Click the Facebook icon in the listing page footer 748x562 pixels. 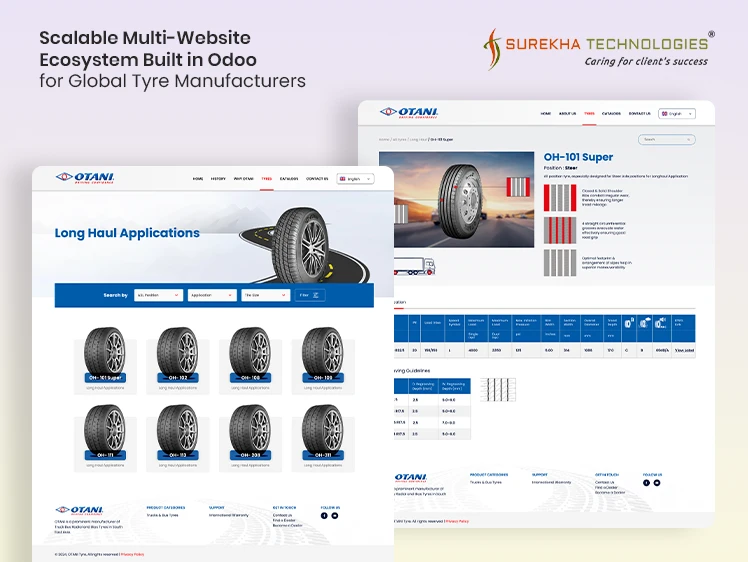[324, 516]
